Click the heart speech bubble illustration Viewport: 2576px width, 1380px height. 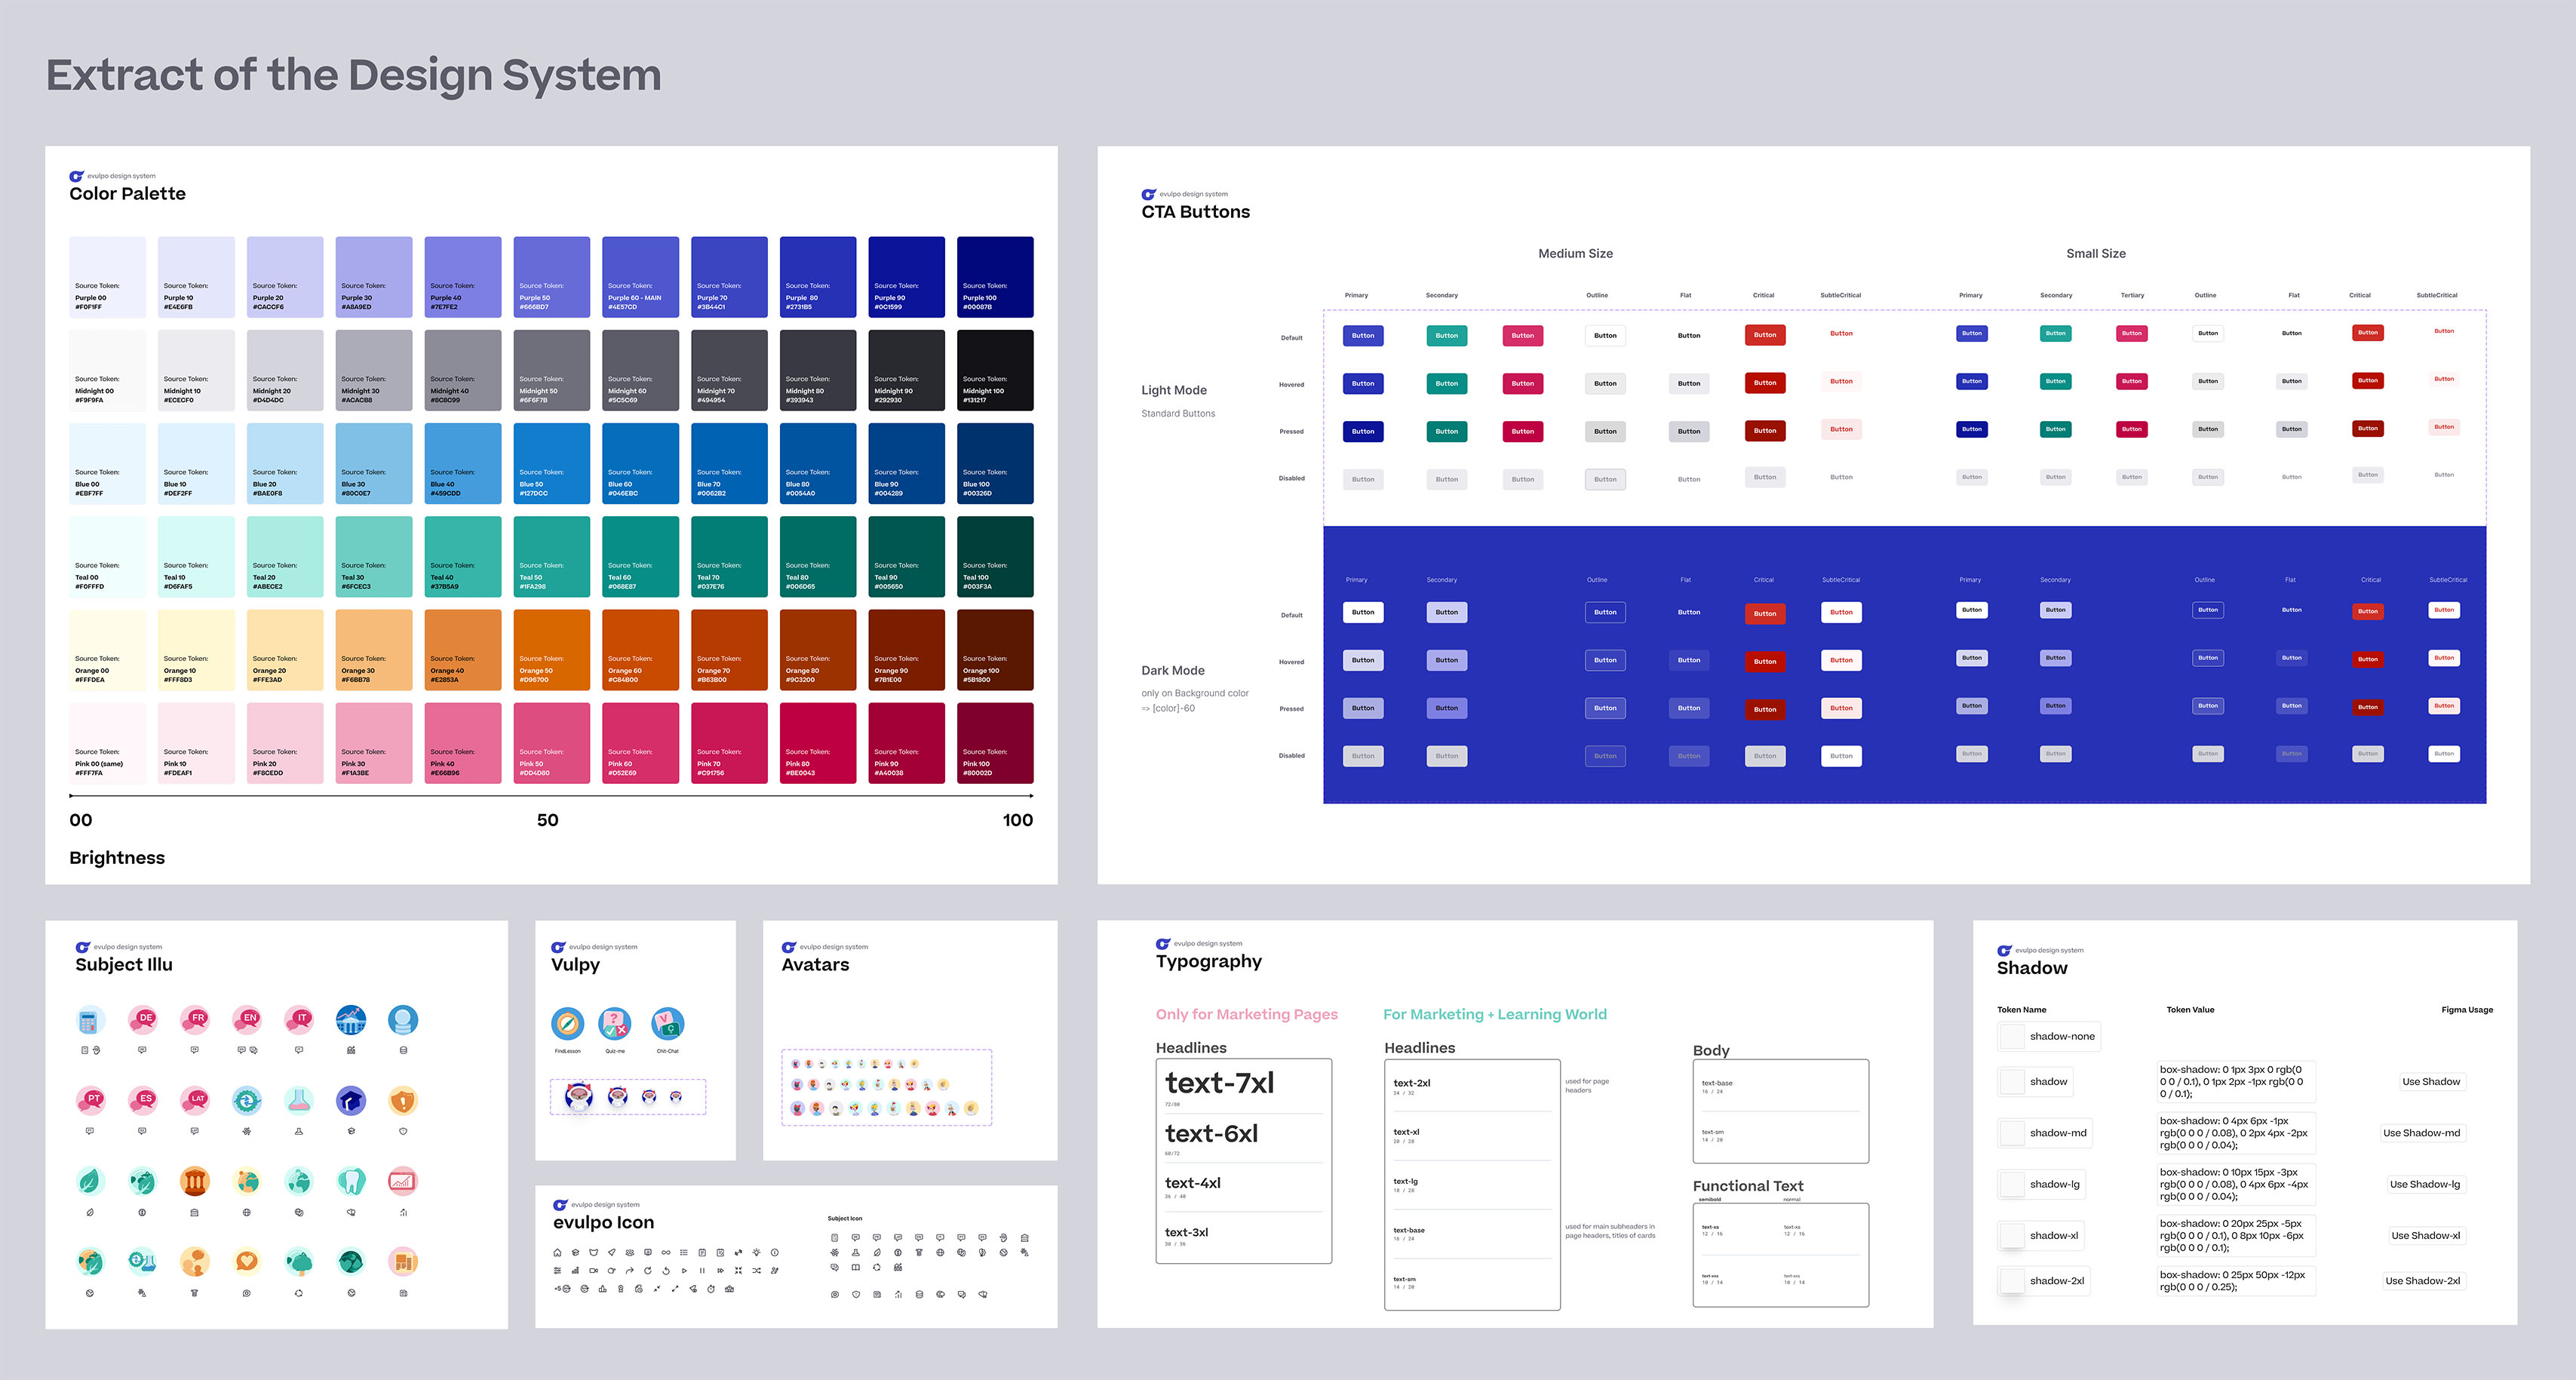tap(247, 1261)
